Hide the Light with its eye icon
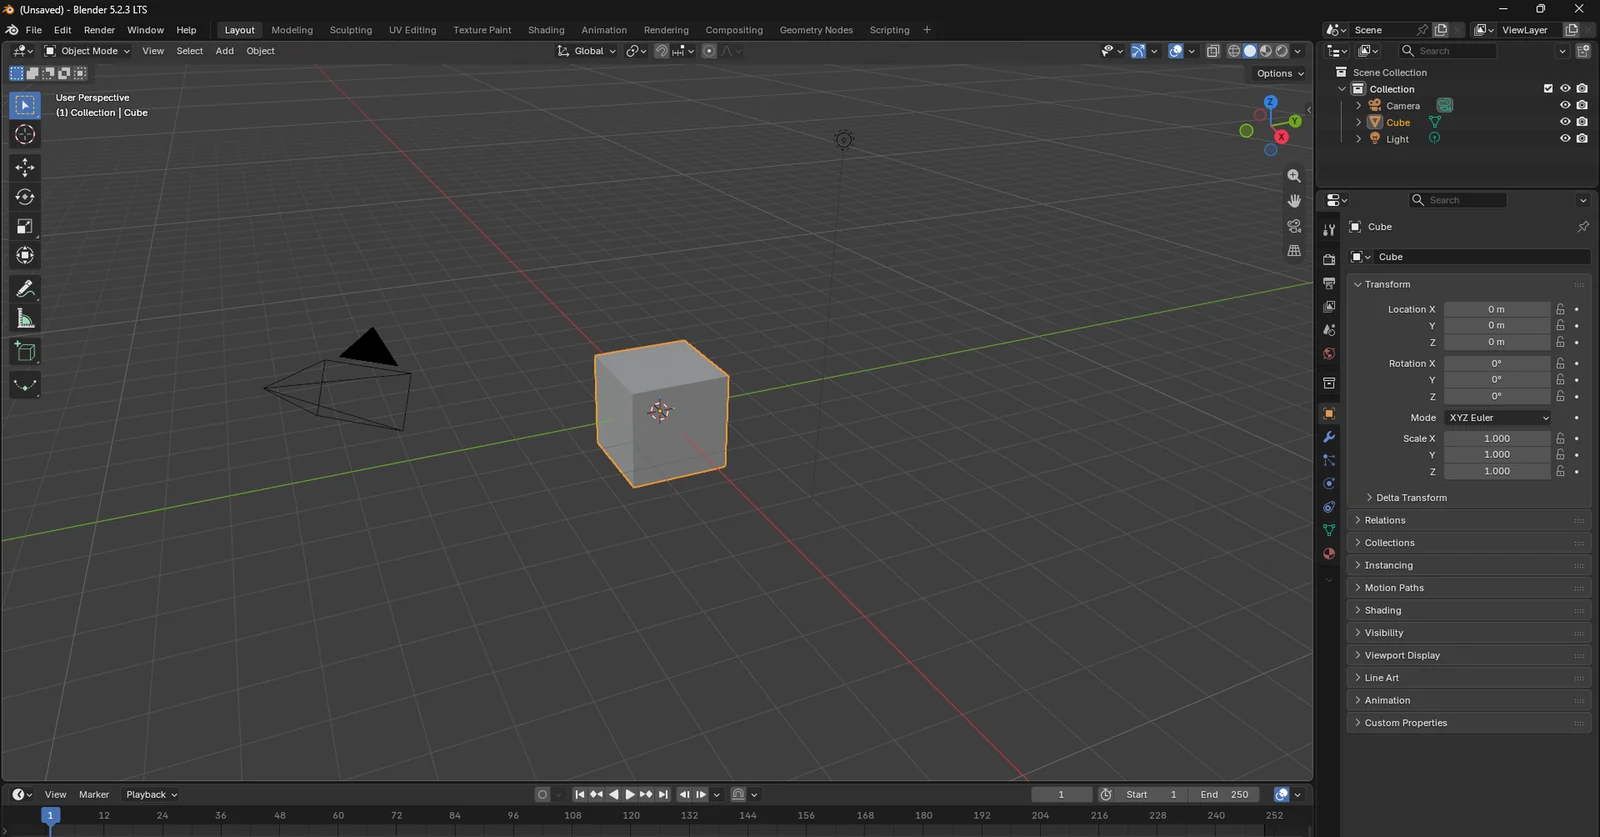 (x=1565, y=139)
